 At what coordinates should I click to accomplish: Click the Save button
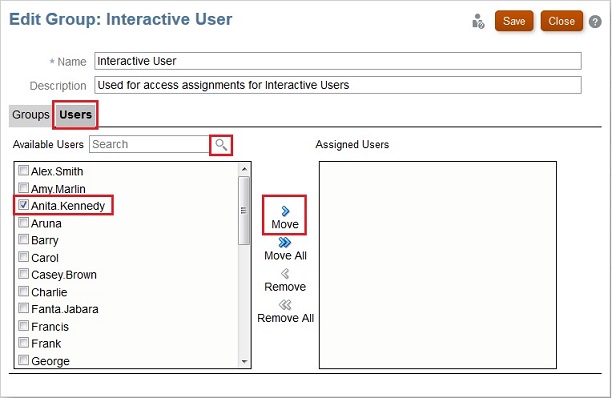[514, 21]
